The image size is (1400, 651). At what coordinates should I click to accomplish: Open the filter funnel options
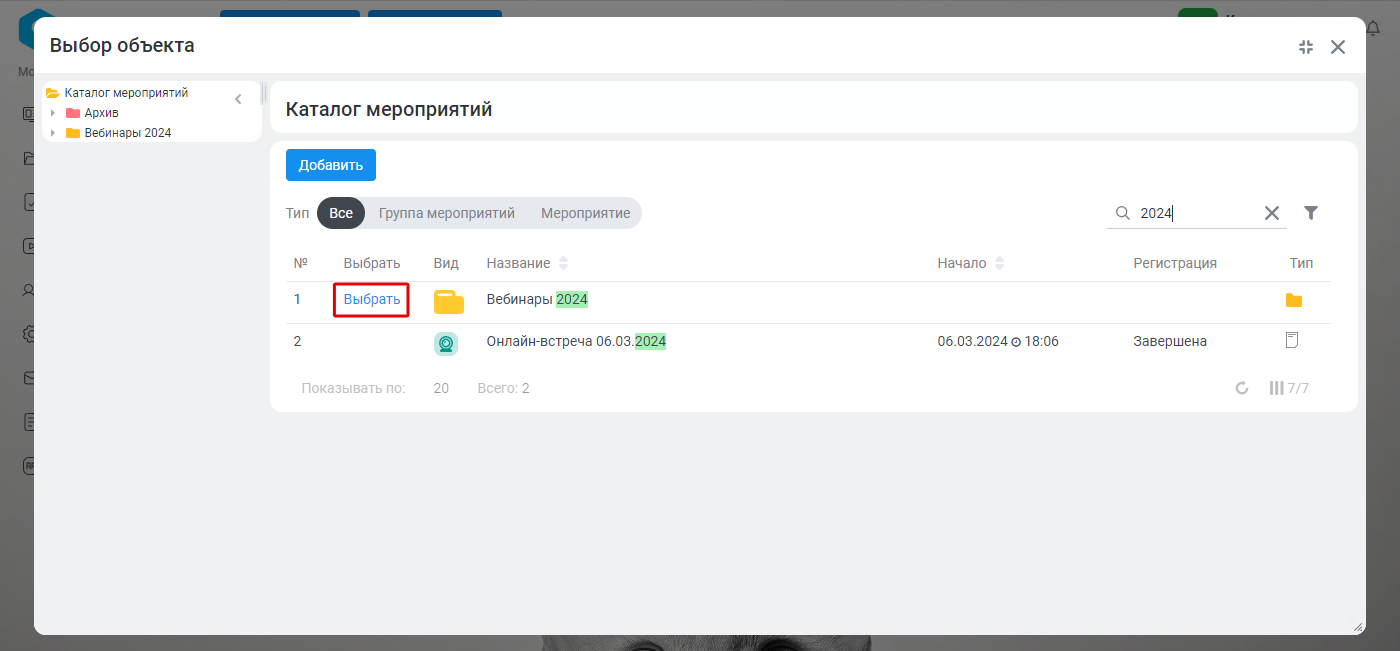(1311, 213)
